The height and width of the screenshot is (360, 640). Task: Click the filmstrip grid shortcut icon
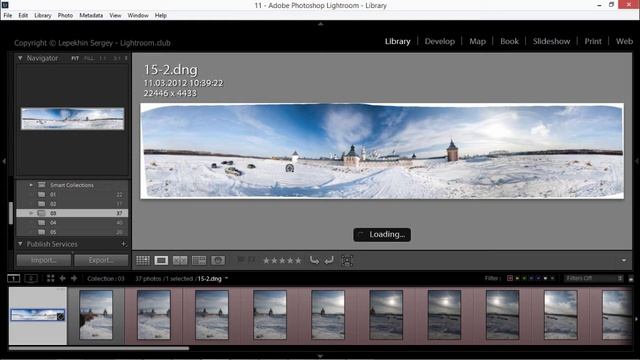(51, 278)
